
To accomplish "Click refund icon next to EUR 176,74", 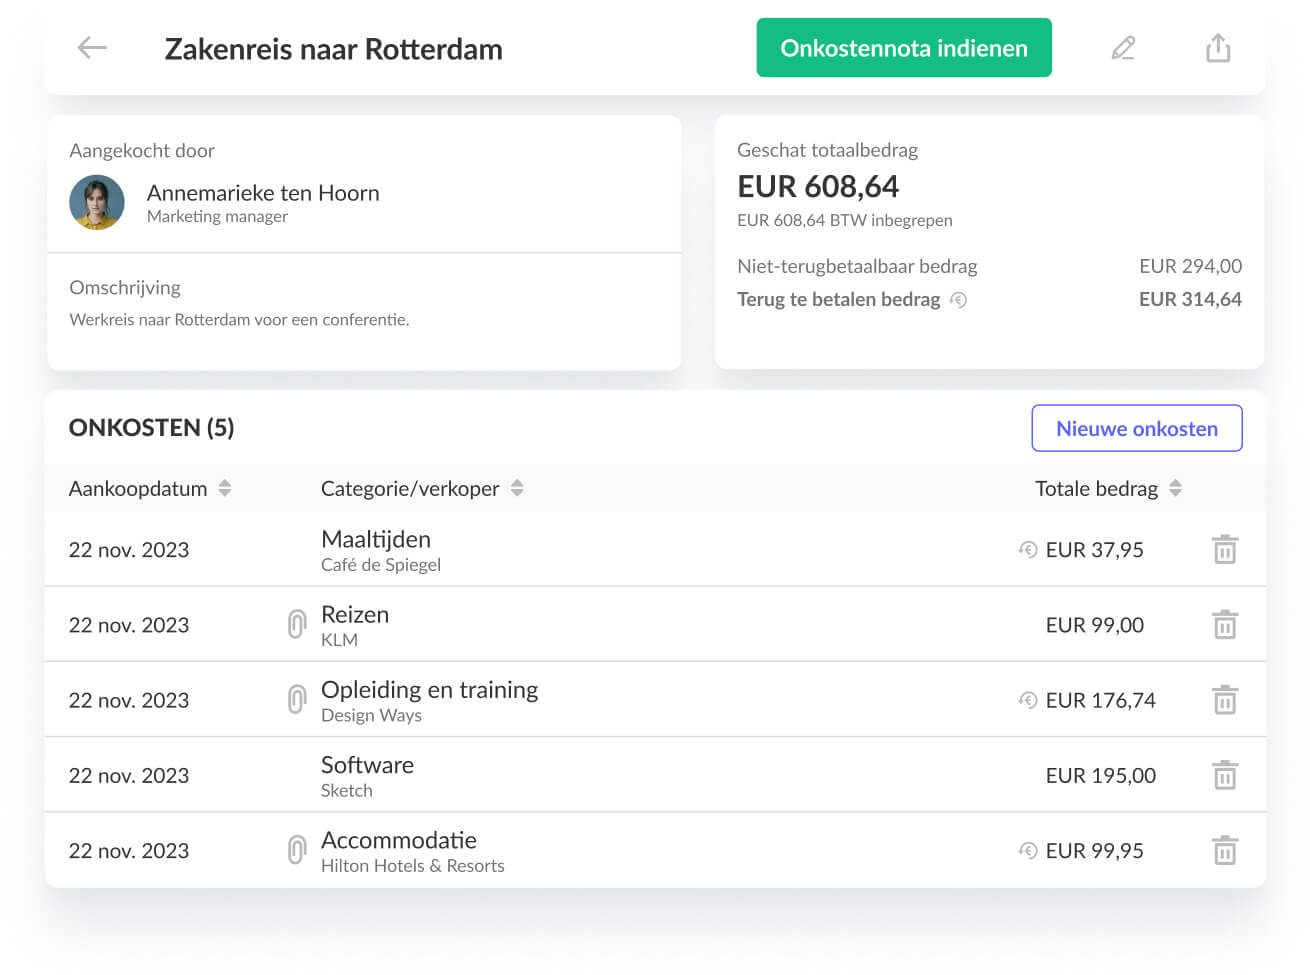I will 1028,700.
